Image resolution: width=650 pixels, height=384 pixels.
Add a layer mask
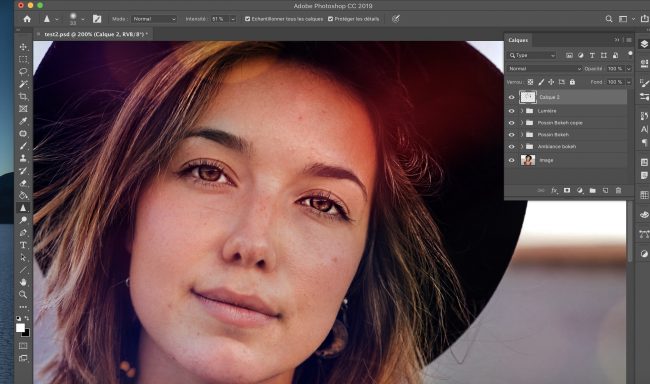(x=567, y=190)
